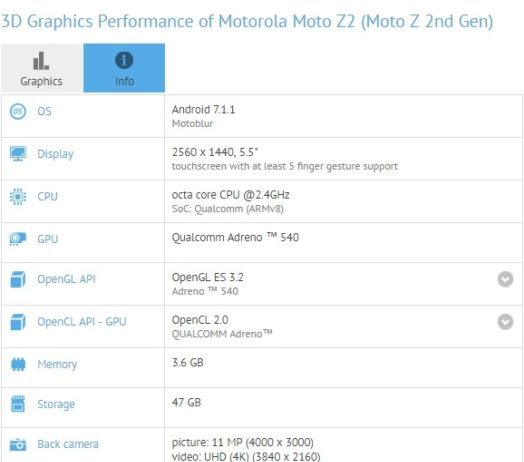Screen dimensions: 524x462
Task: Click the Back camera icon
Action: pos(18,445)
